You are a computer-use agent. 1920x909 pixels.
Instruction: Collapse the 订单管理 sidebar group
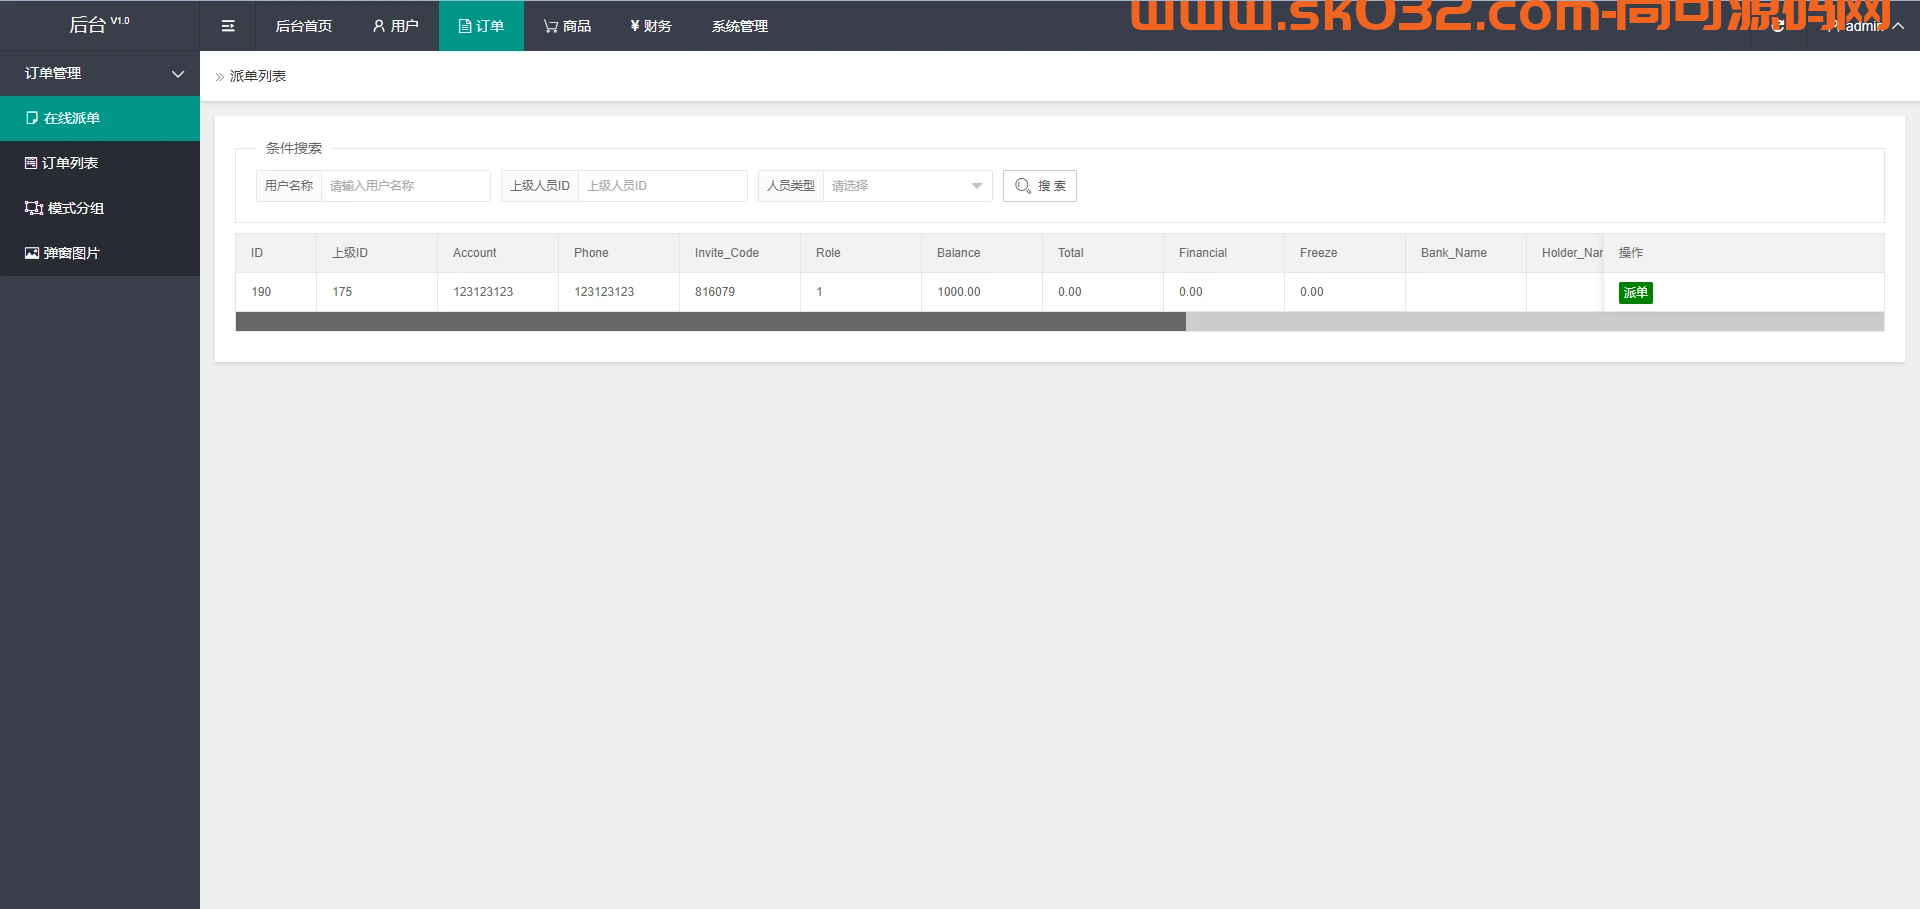[100, 73]
